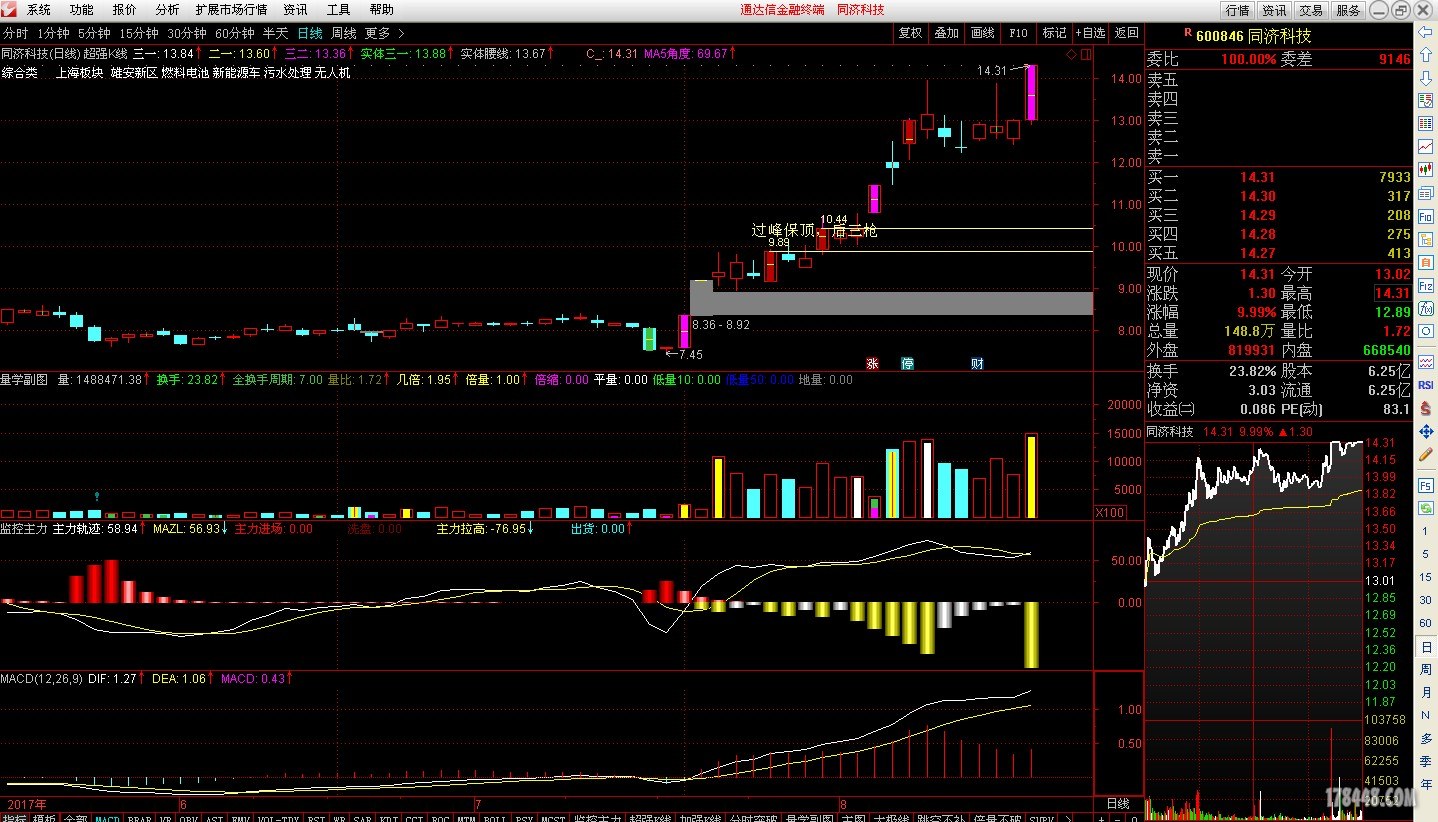
Task: Switch to 周线 weekly chart tab
Action: pos(344,33)
